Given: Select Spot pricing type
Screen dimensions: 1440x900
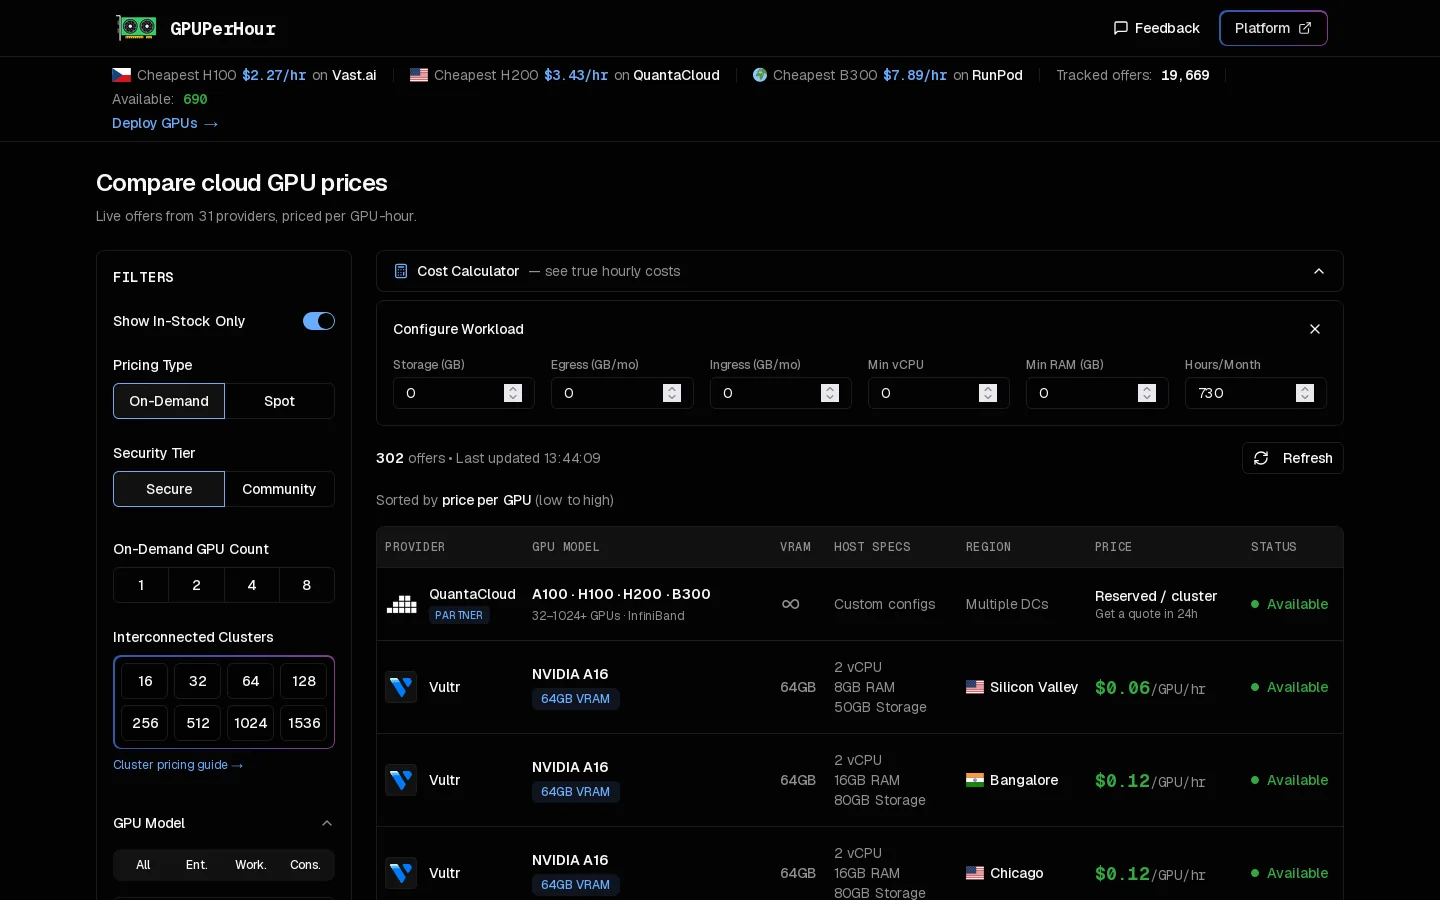Looking at the screenshot, I should pos(280,401).
